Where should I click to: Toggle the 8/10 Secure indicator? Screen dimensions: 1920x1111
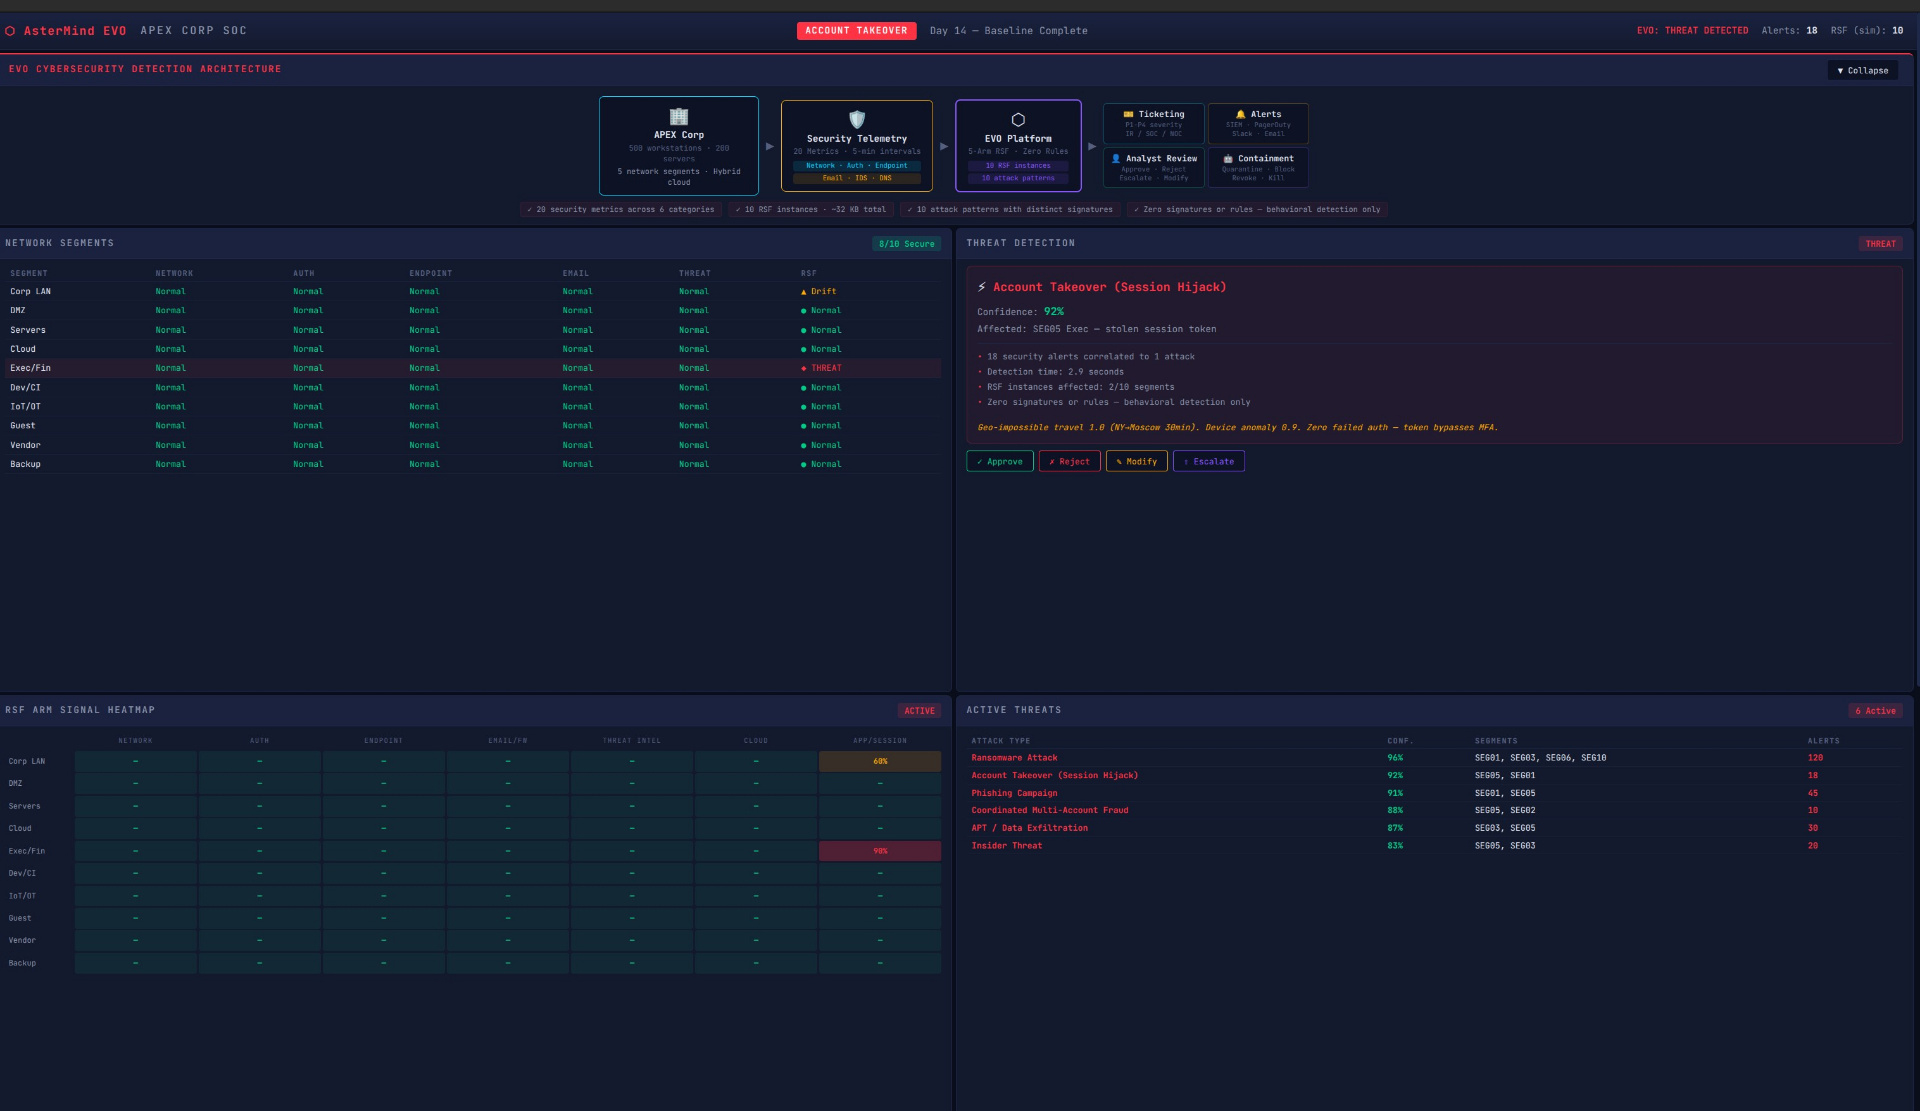point(906,243)
